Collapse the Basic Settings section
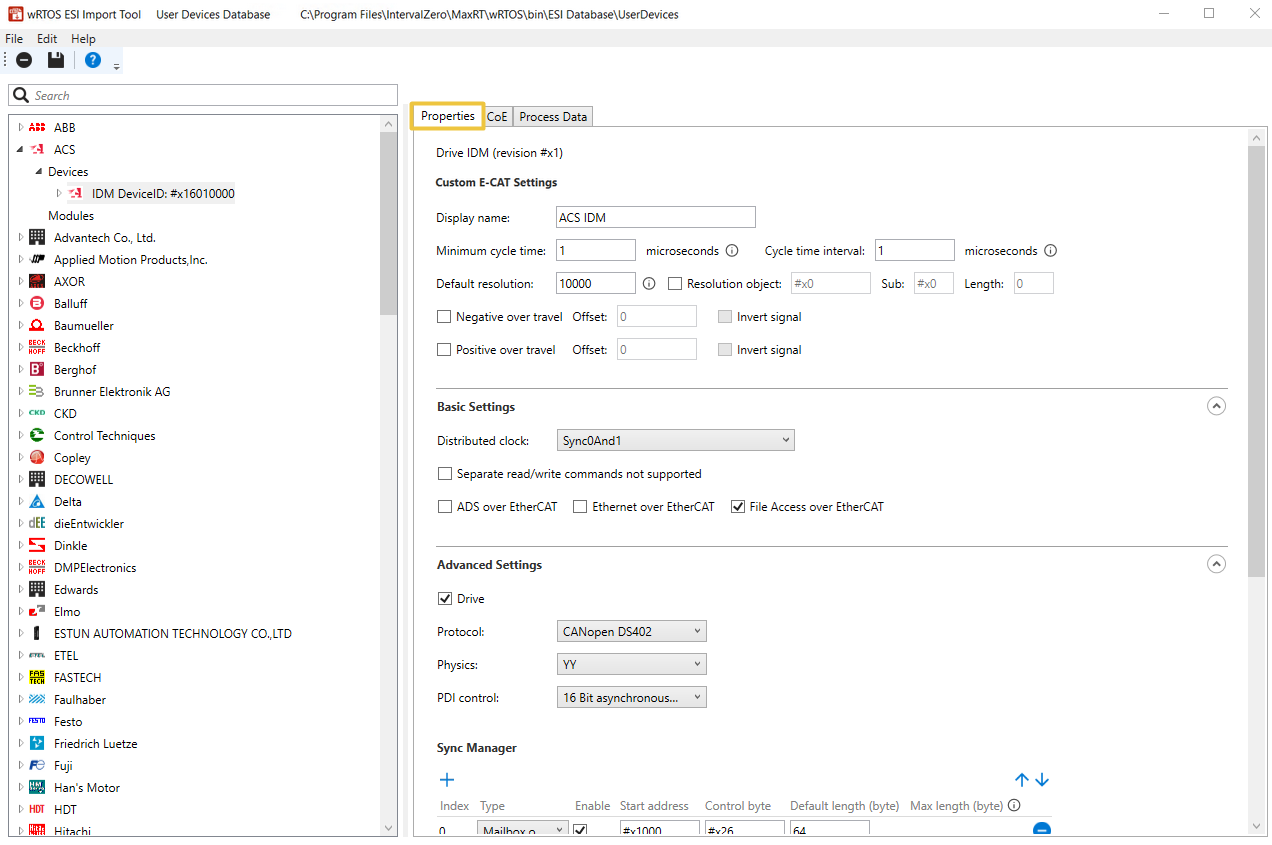The width and height of the screenshot is (1272, 845). 1216,406
